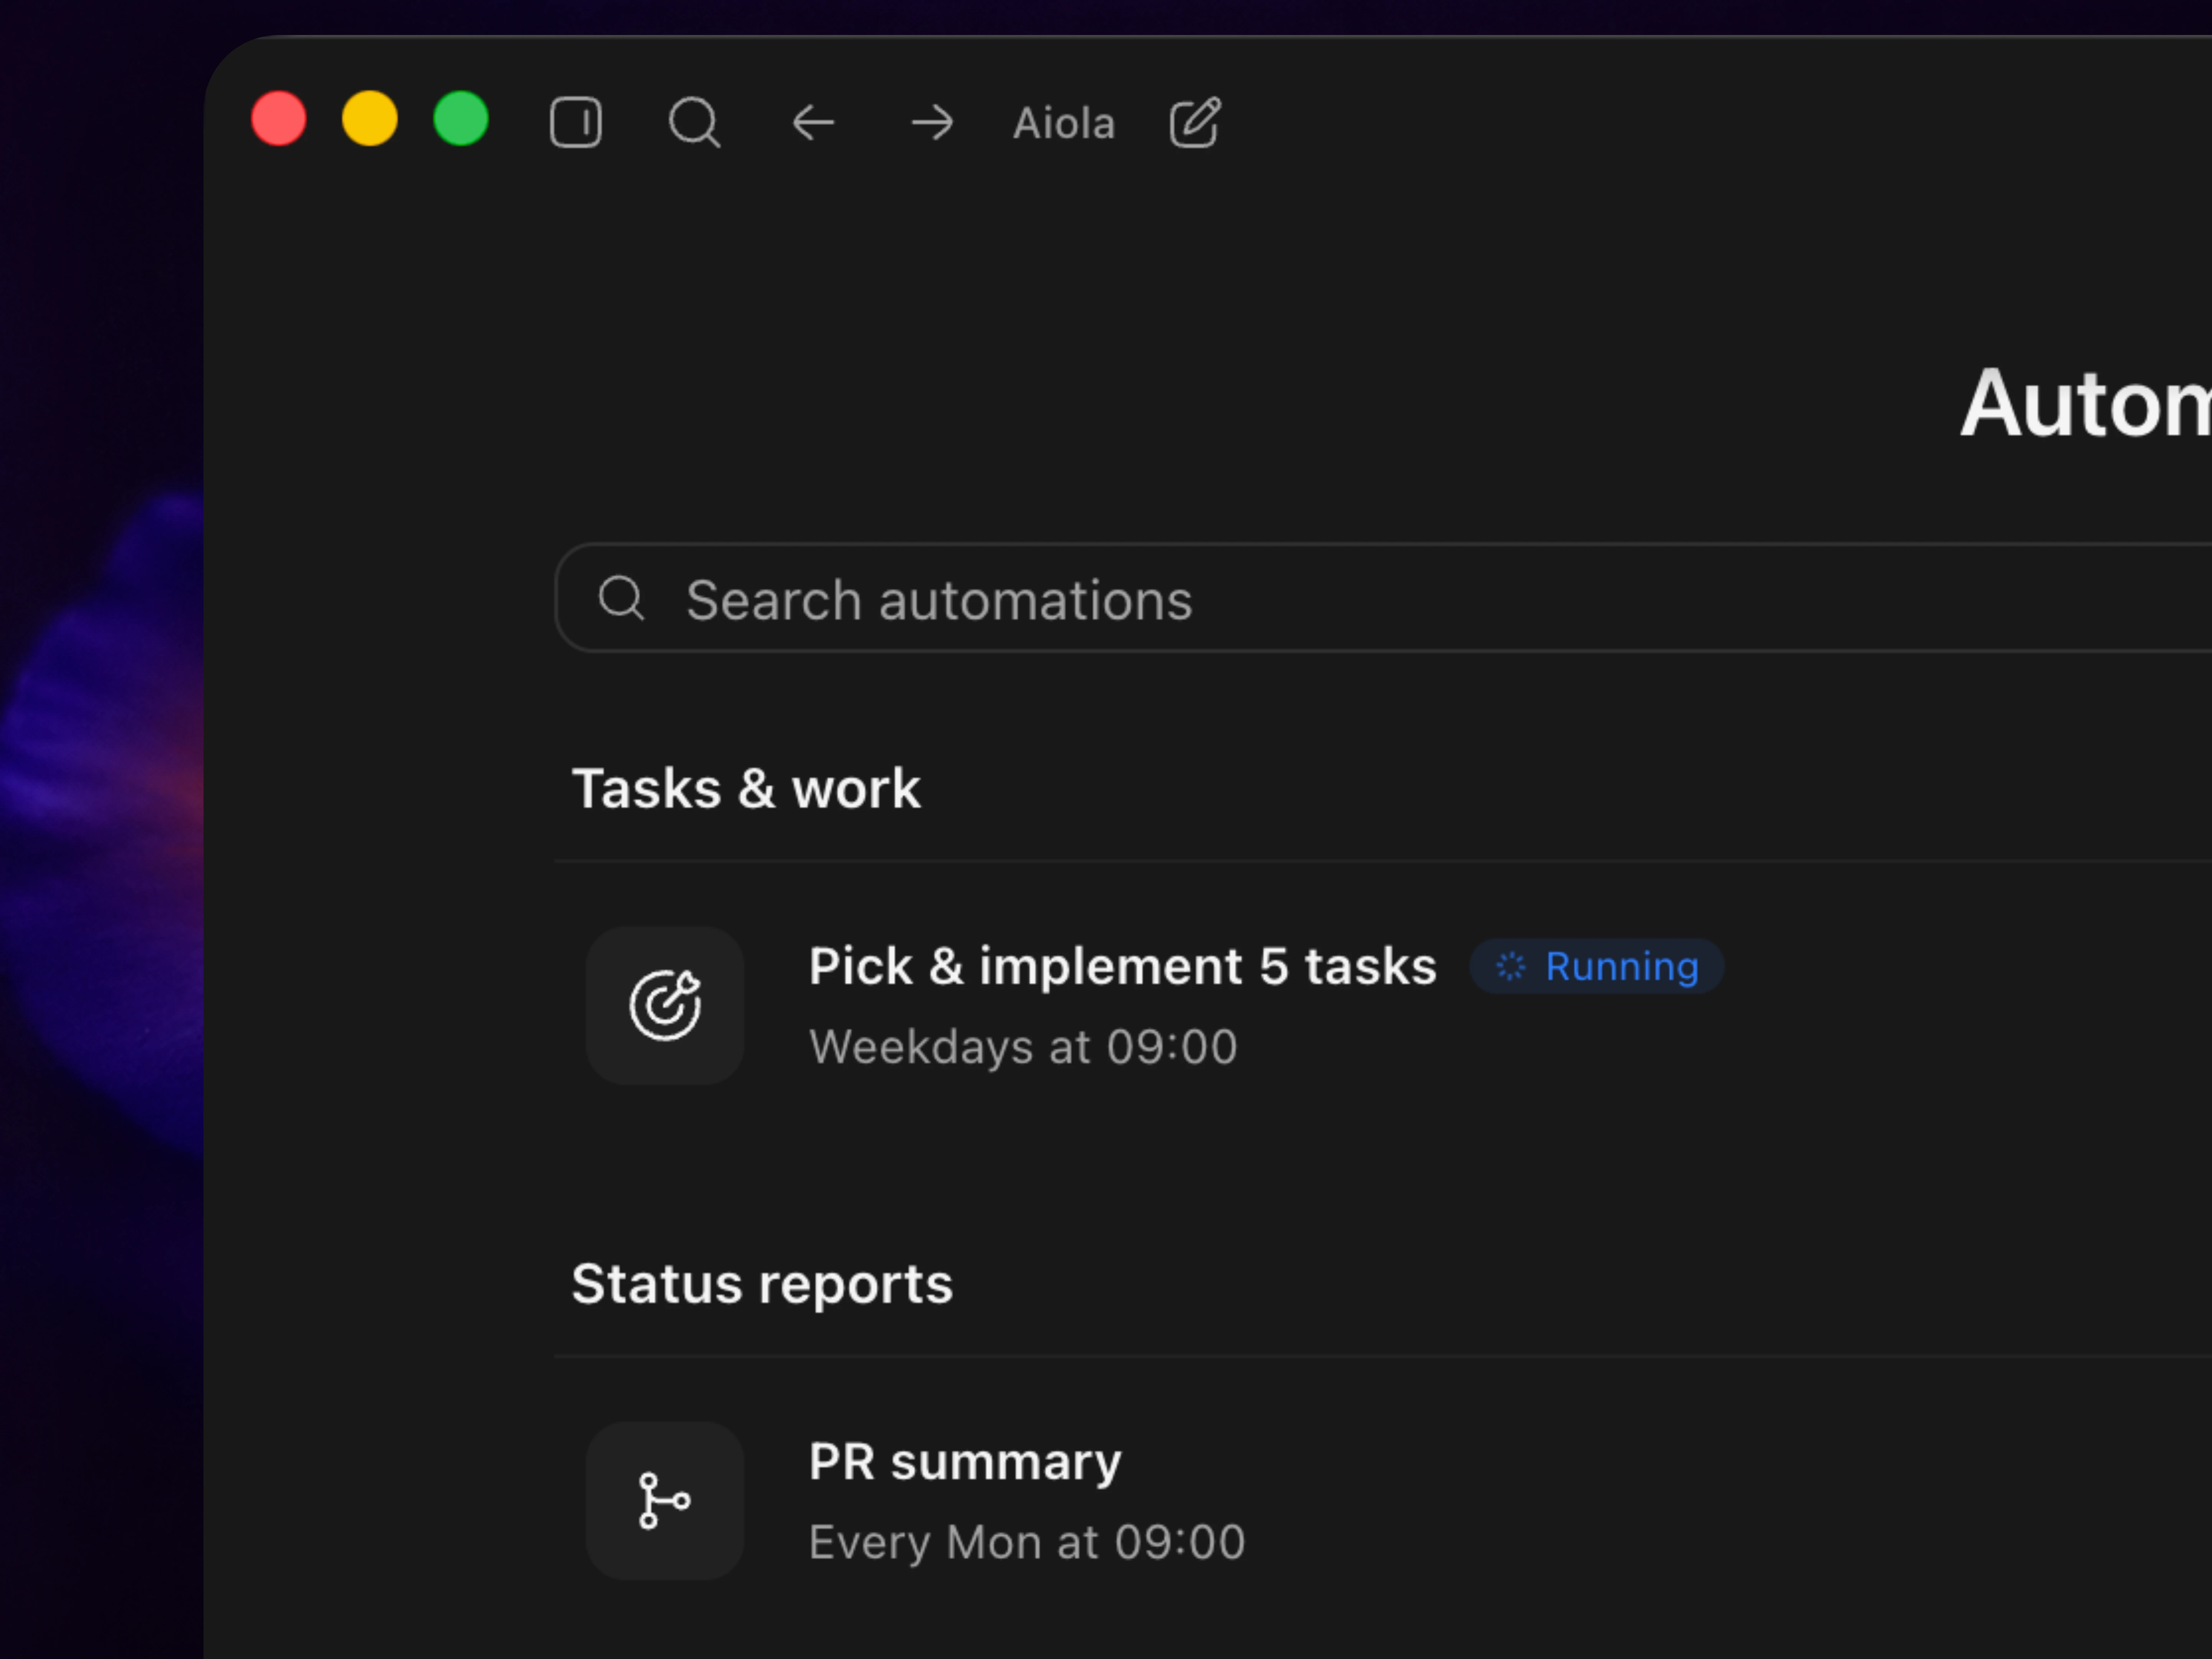The image size is (2212, 1659).
Task: Click the Status reports section heading
Action: [x=762, y=1284]
